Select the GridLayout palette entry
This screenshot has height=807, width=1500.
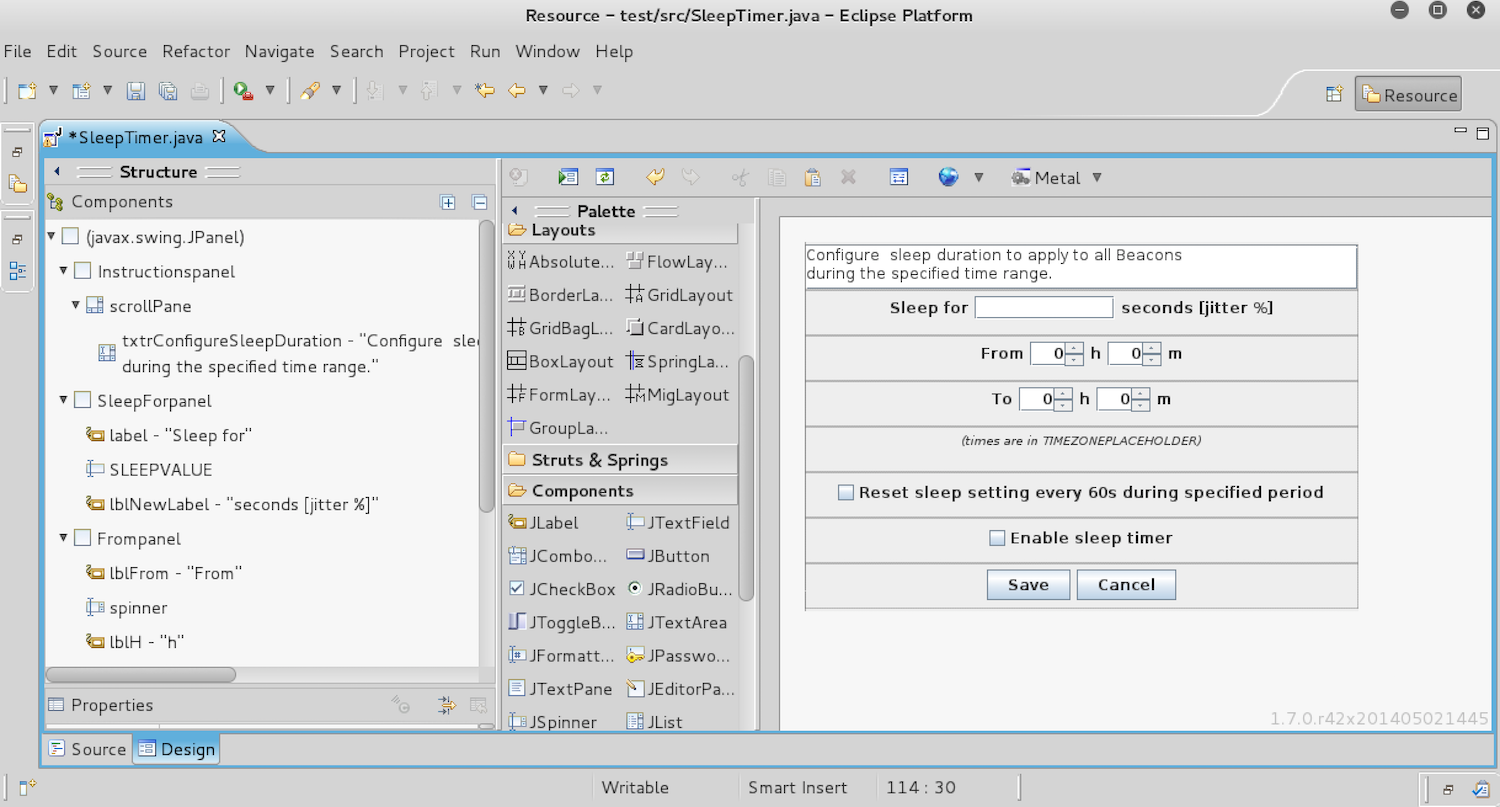click(679, 295)
